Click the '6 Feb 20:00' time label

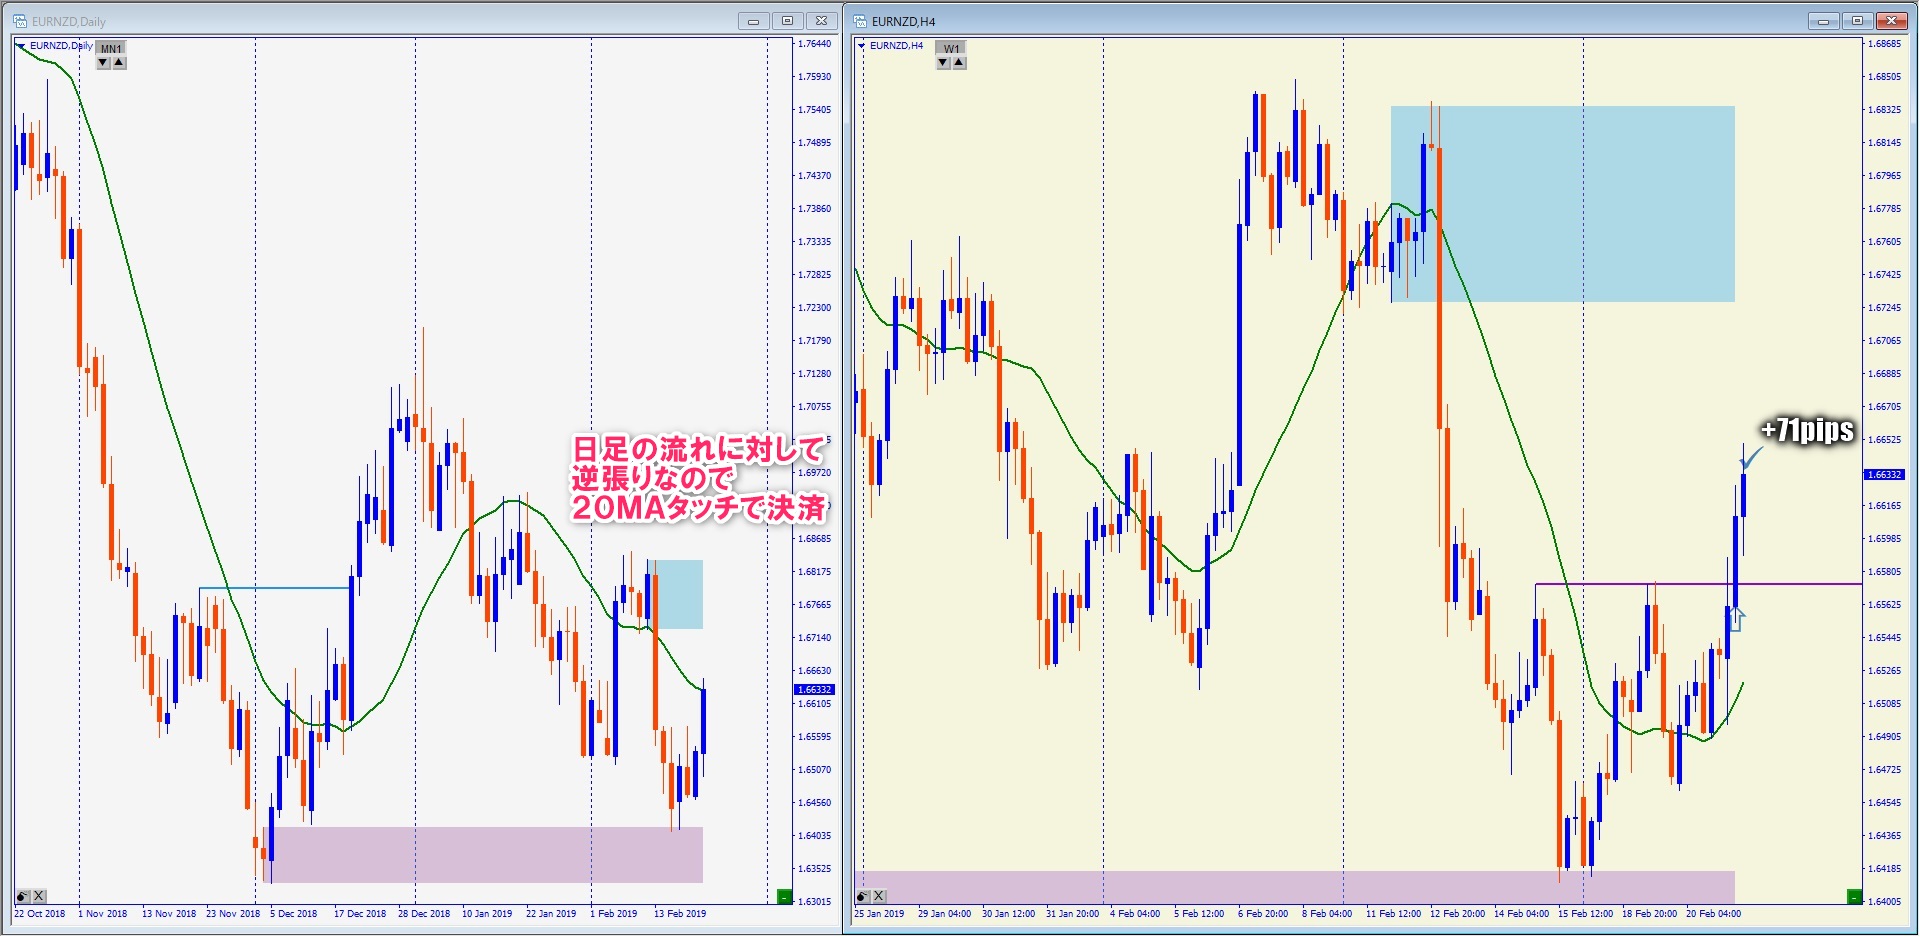(1263, 913)
